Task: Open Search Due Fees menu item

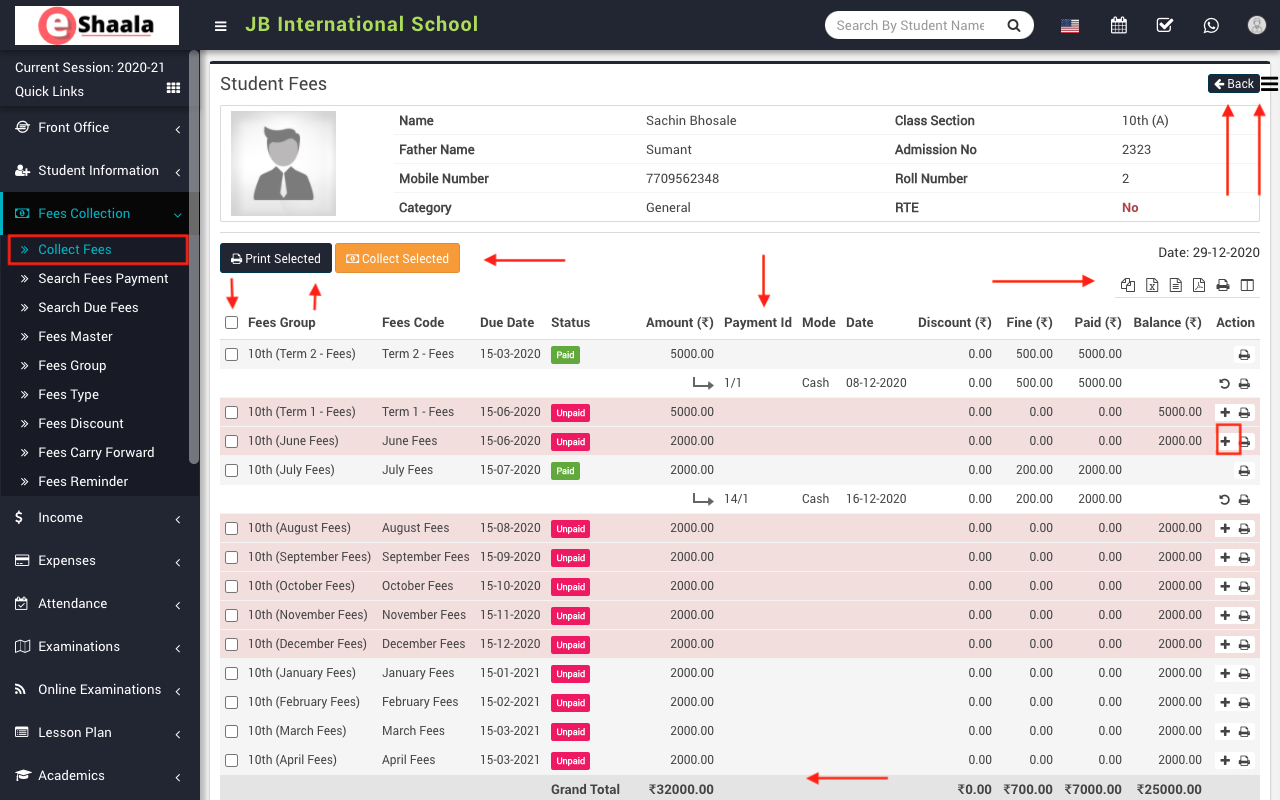Action: (x=88, y=308)
